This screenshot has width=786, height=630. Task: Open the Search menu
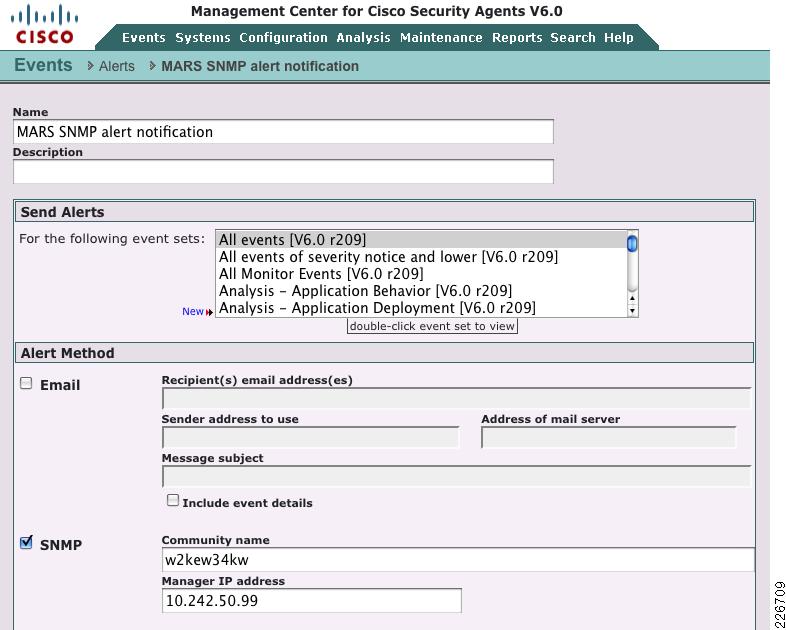pyautogui.click(x=573, y=38)
